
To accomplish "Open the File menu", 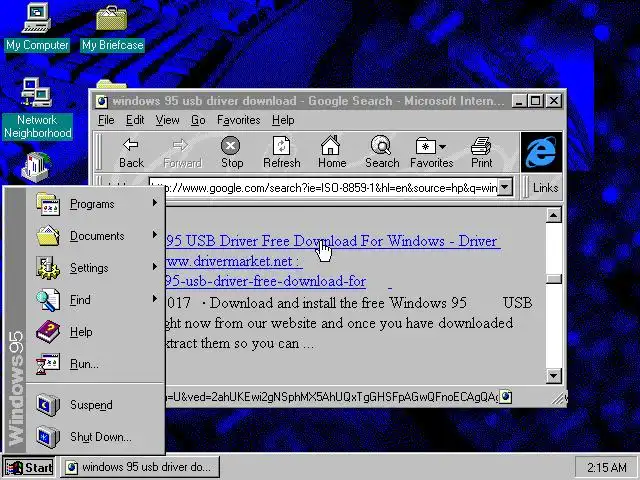I will 106,120.
